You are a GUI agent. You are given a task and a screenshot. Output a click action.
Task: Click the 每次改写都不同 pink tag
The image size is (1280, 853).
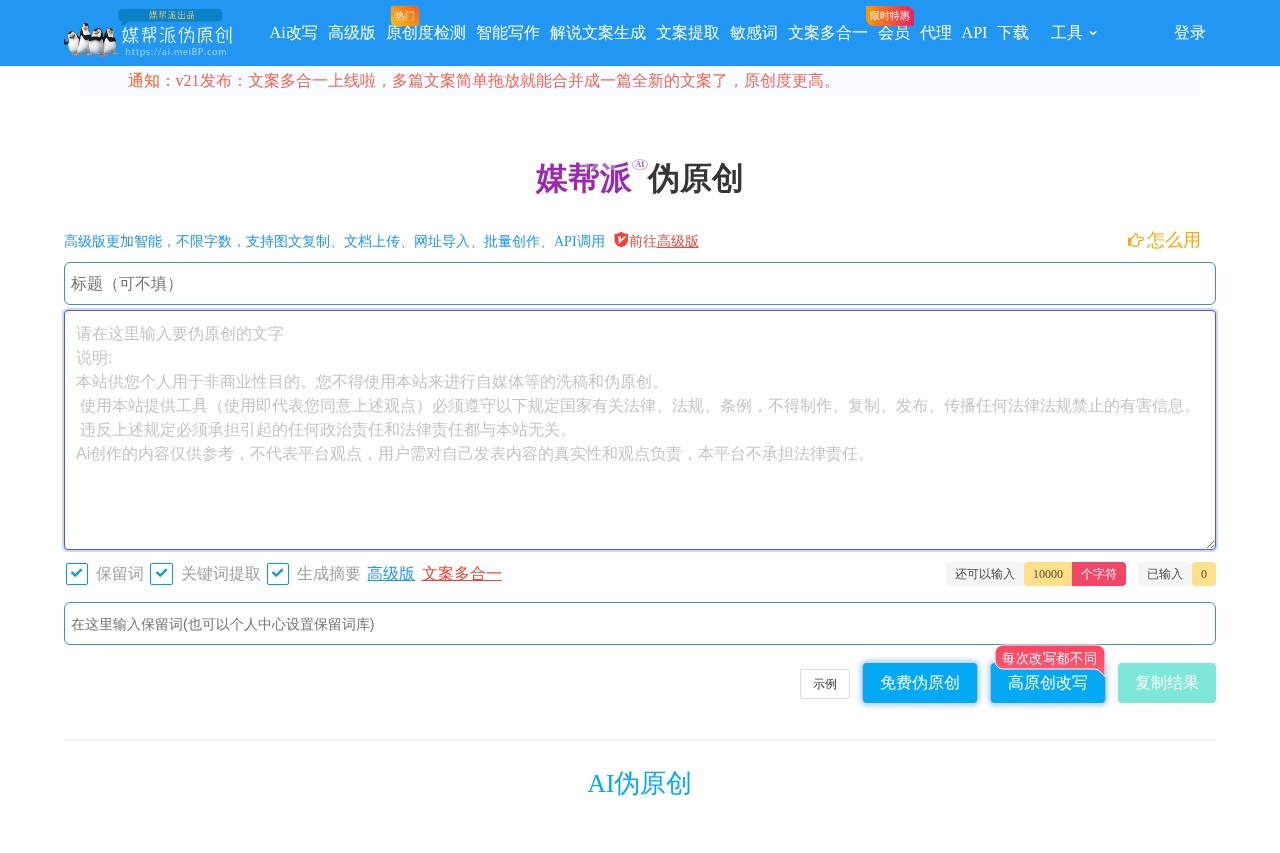pyautogui.click(x=1048, y=658)
